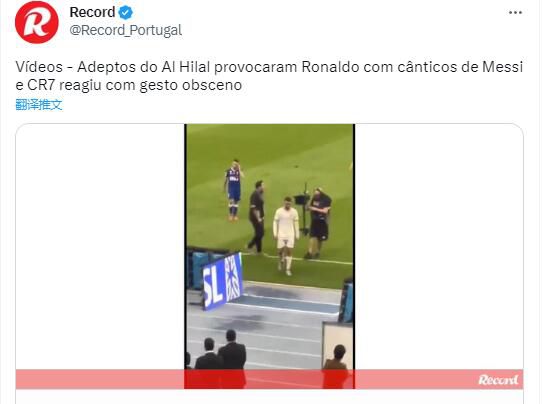Click the blank card area left of video
Image resolution: width=542 pixels, height=404 pixels.
pyautogui.click(x=100, y=246)
